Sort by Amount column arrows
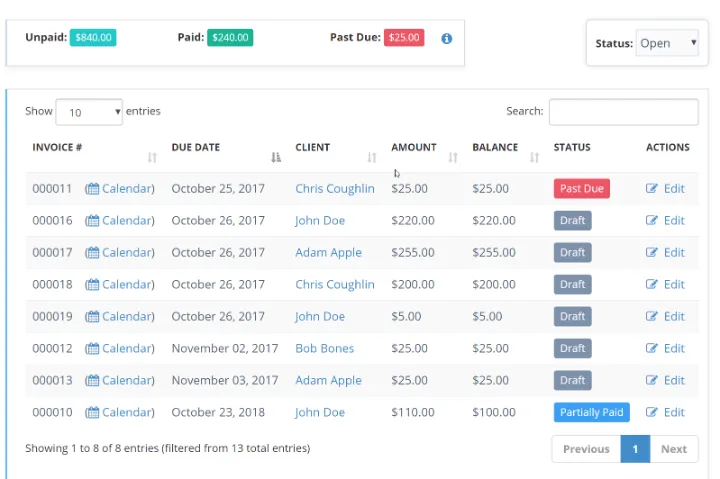 453,158
